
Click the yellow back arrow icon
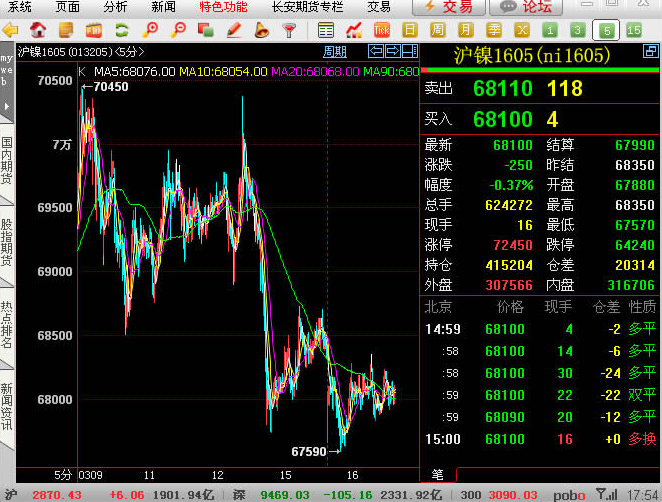point(11,30)
